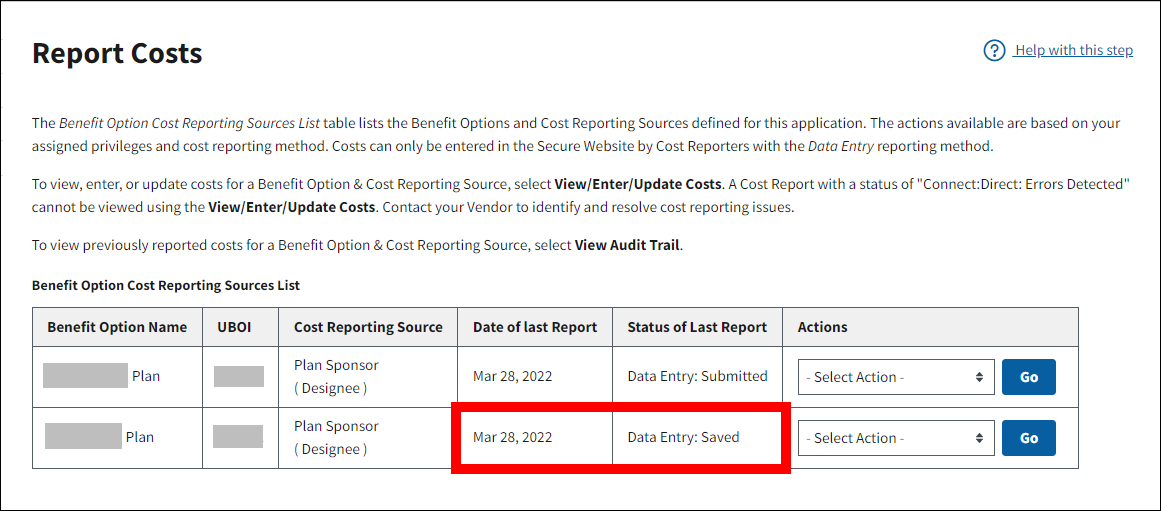Image resolution: width=1161 pixels, height=511 pixels.
Task: Expand Select Action dropdown for Saved report row
Action: pyautogui.click(x=895, y=438)
